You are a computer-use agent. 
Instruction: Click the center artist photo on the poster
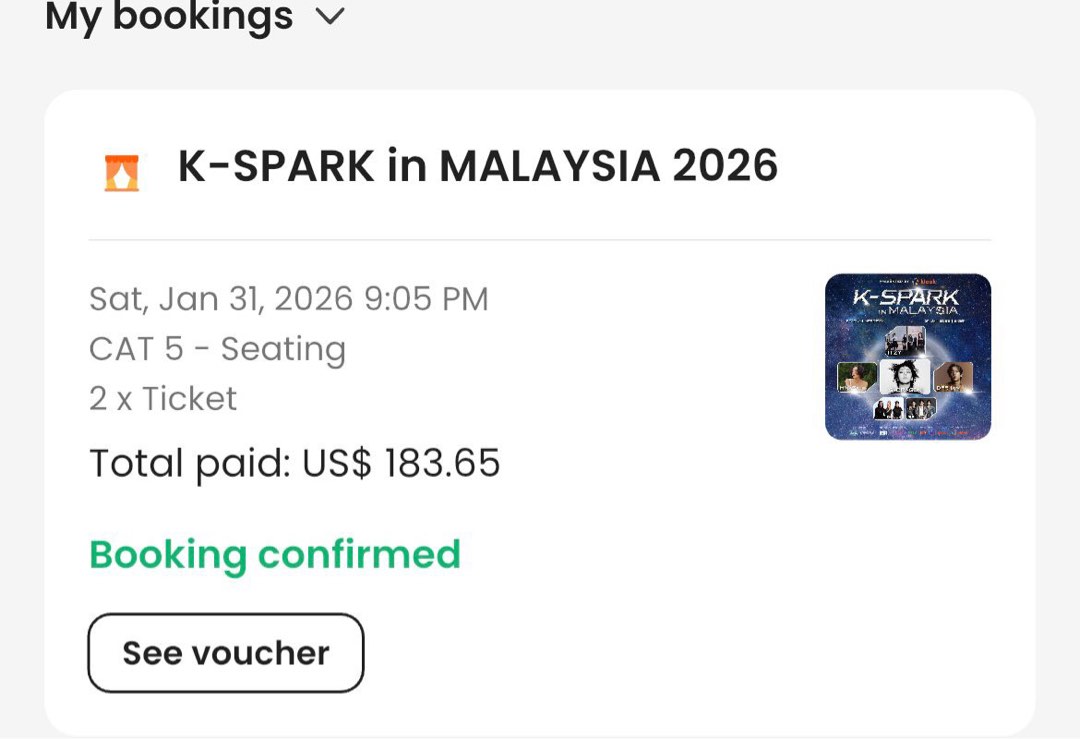(x=905, y=374)
